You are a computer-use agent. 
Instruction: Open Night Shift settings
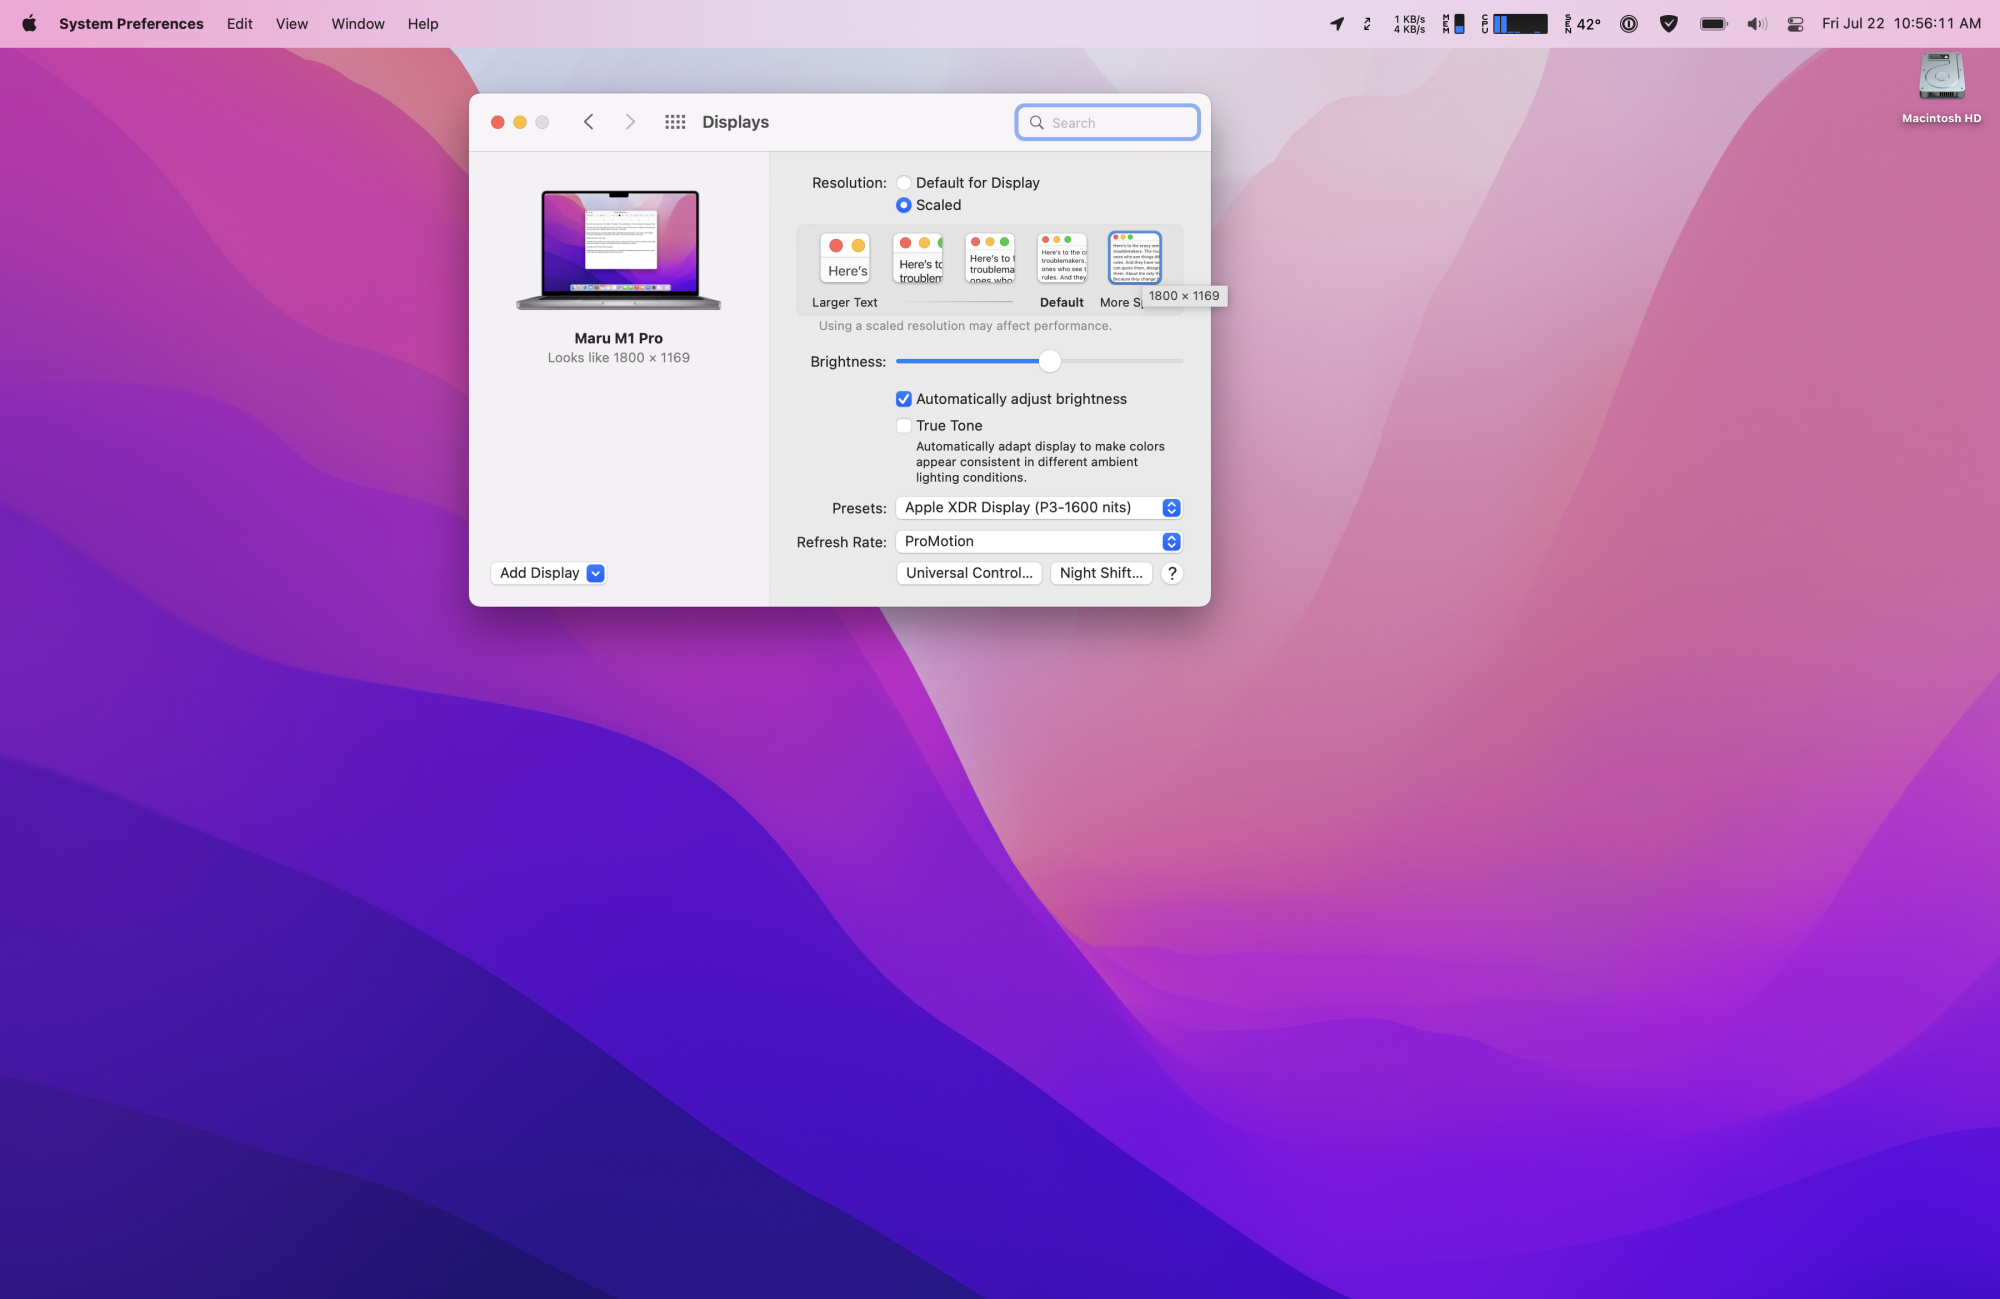pos(1101,573)
